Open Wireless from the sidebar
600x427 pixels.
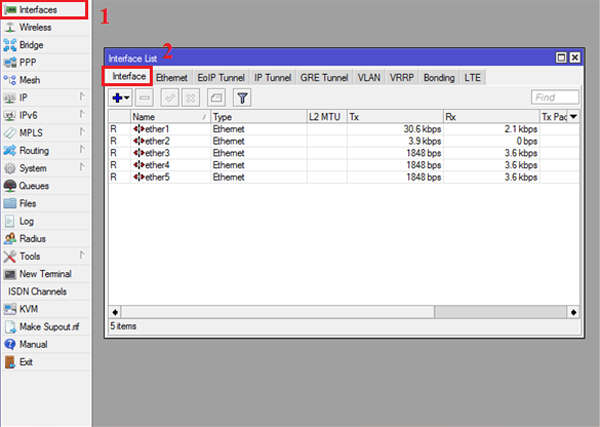(35, 27)
